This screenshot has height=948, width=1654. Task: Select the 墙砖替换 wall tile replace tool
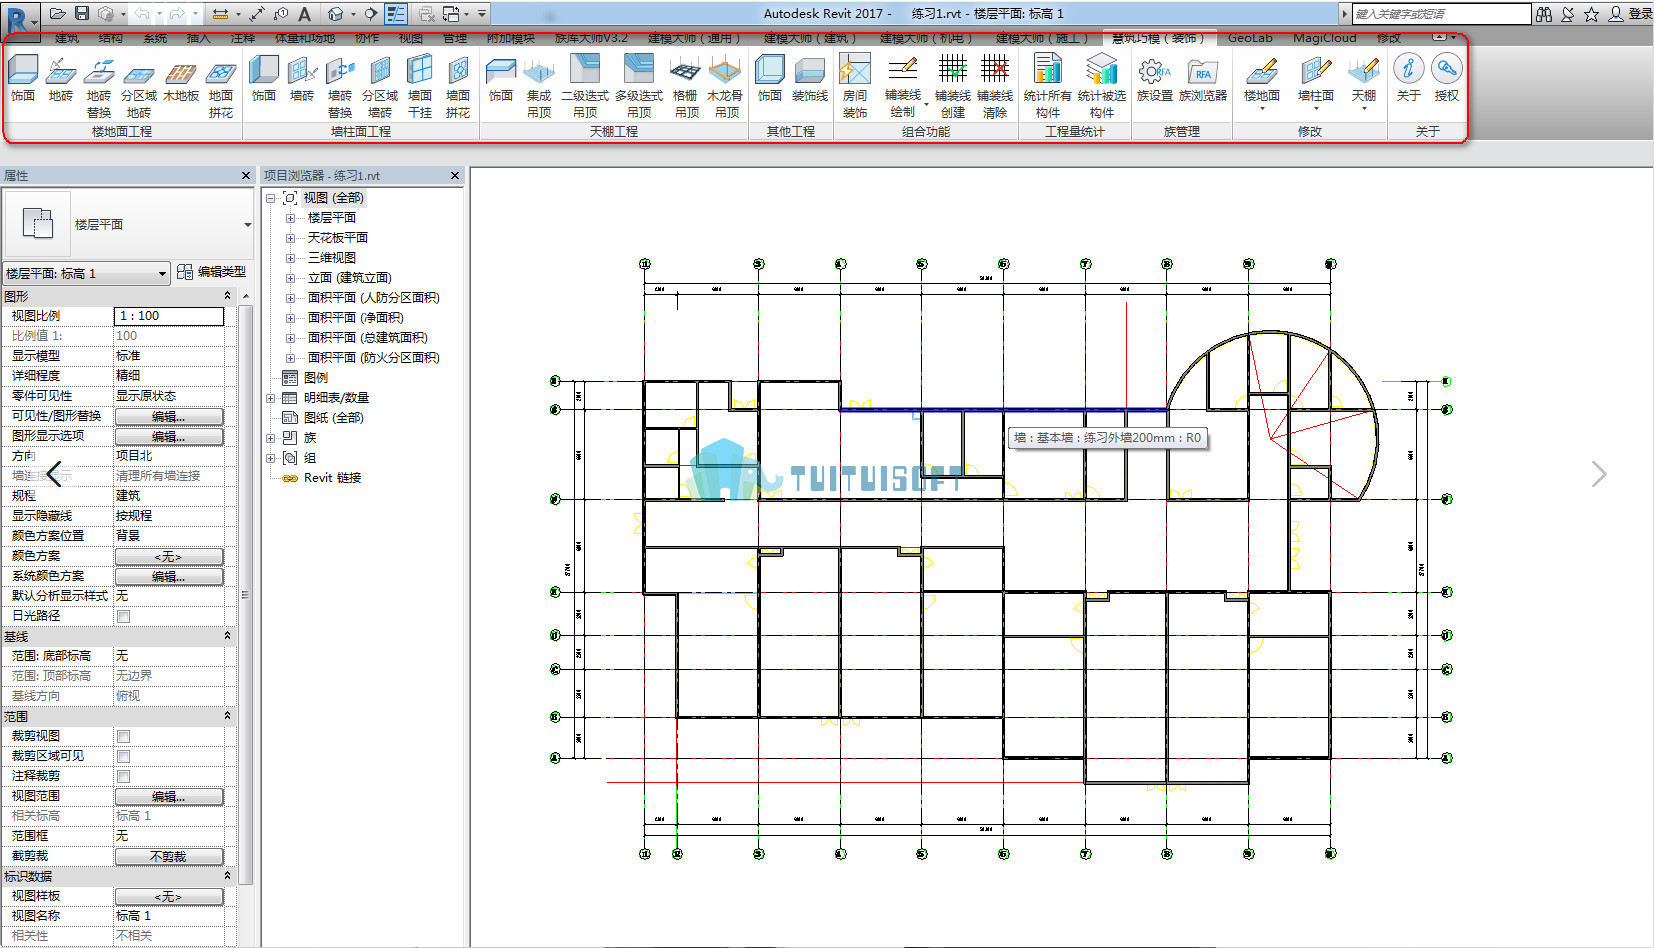click(340, 88)
